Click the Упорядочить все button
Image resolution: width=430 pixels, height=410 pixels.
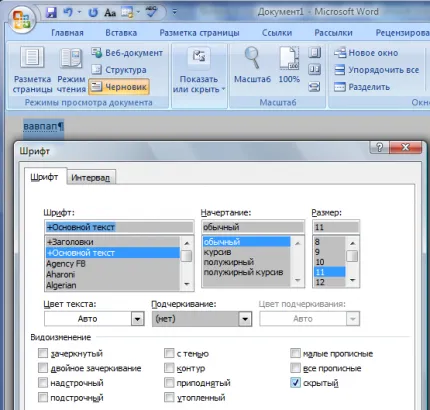tap(377, 70)
